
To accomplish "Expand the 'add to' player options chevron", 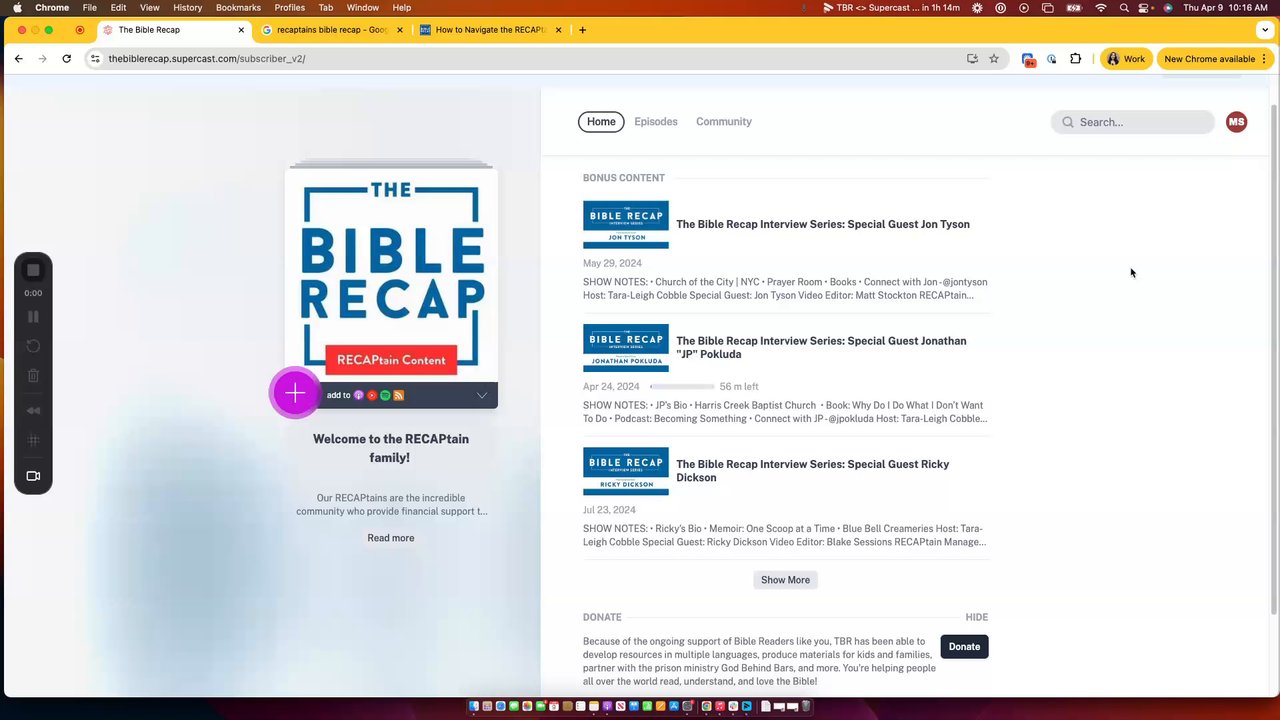I will point(481,395).
